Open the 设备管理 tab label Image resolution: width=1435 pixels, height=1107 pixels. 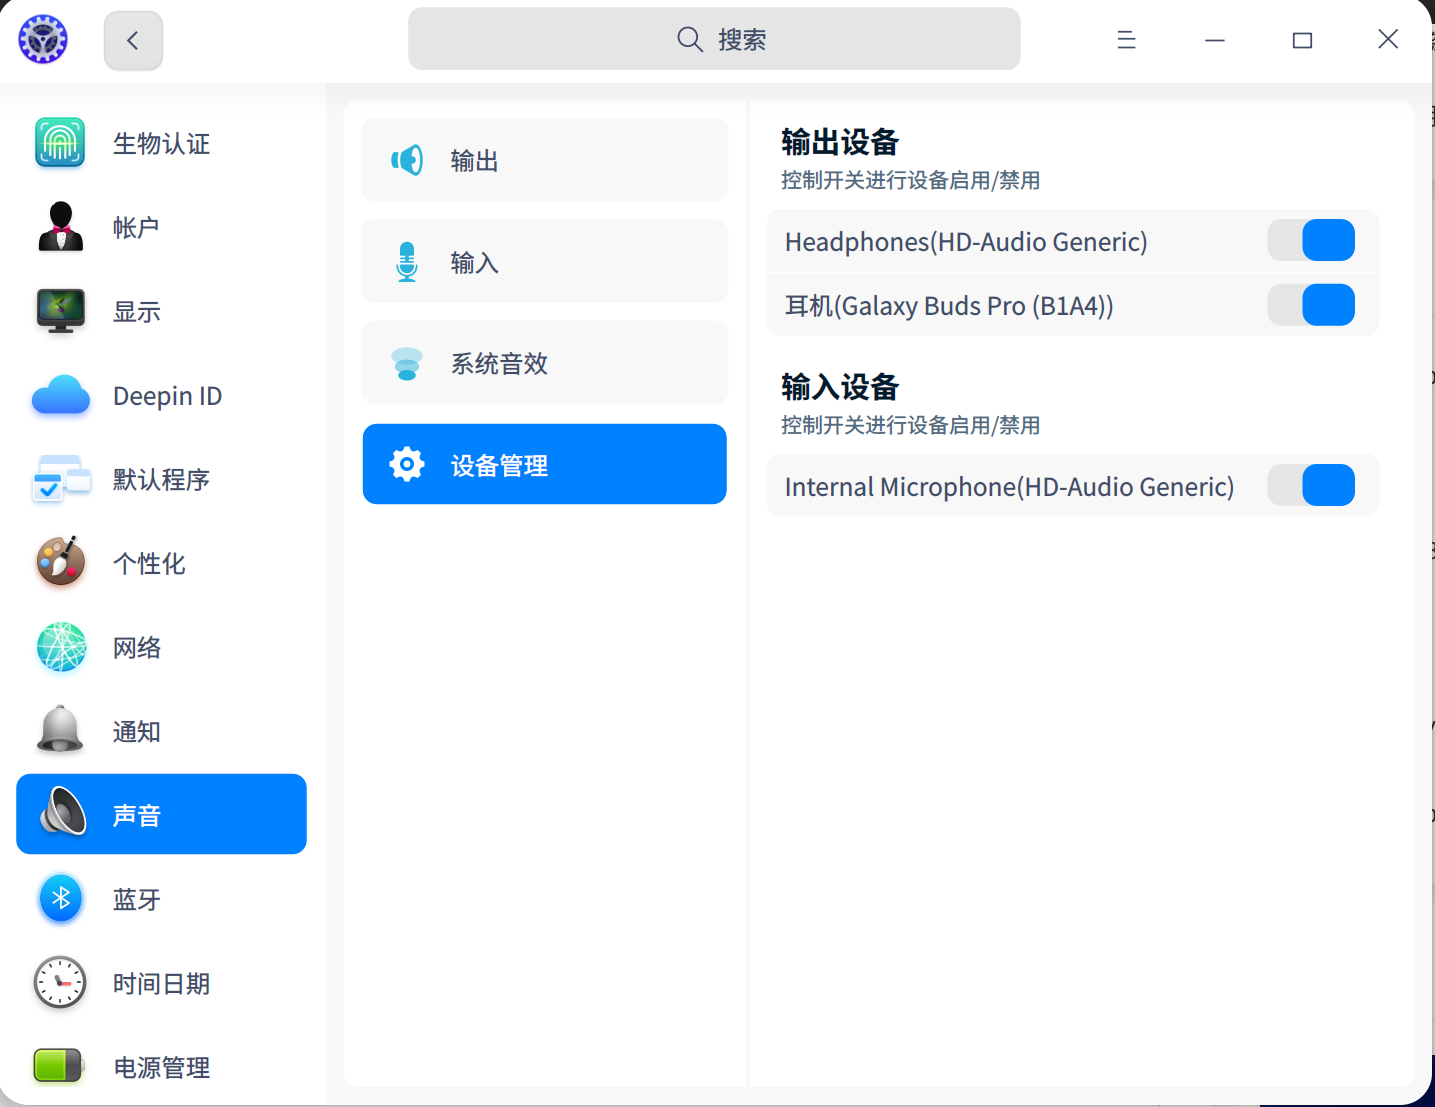coord(499,466)
